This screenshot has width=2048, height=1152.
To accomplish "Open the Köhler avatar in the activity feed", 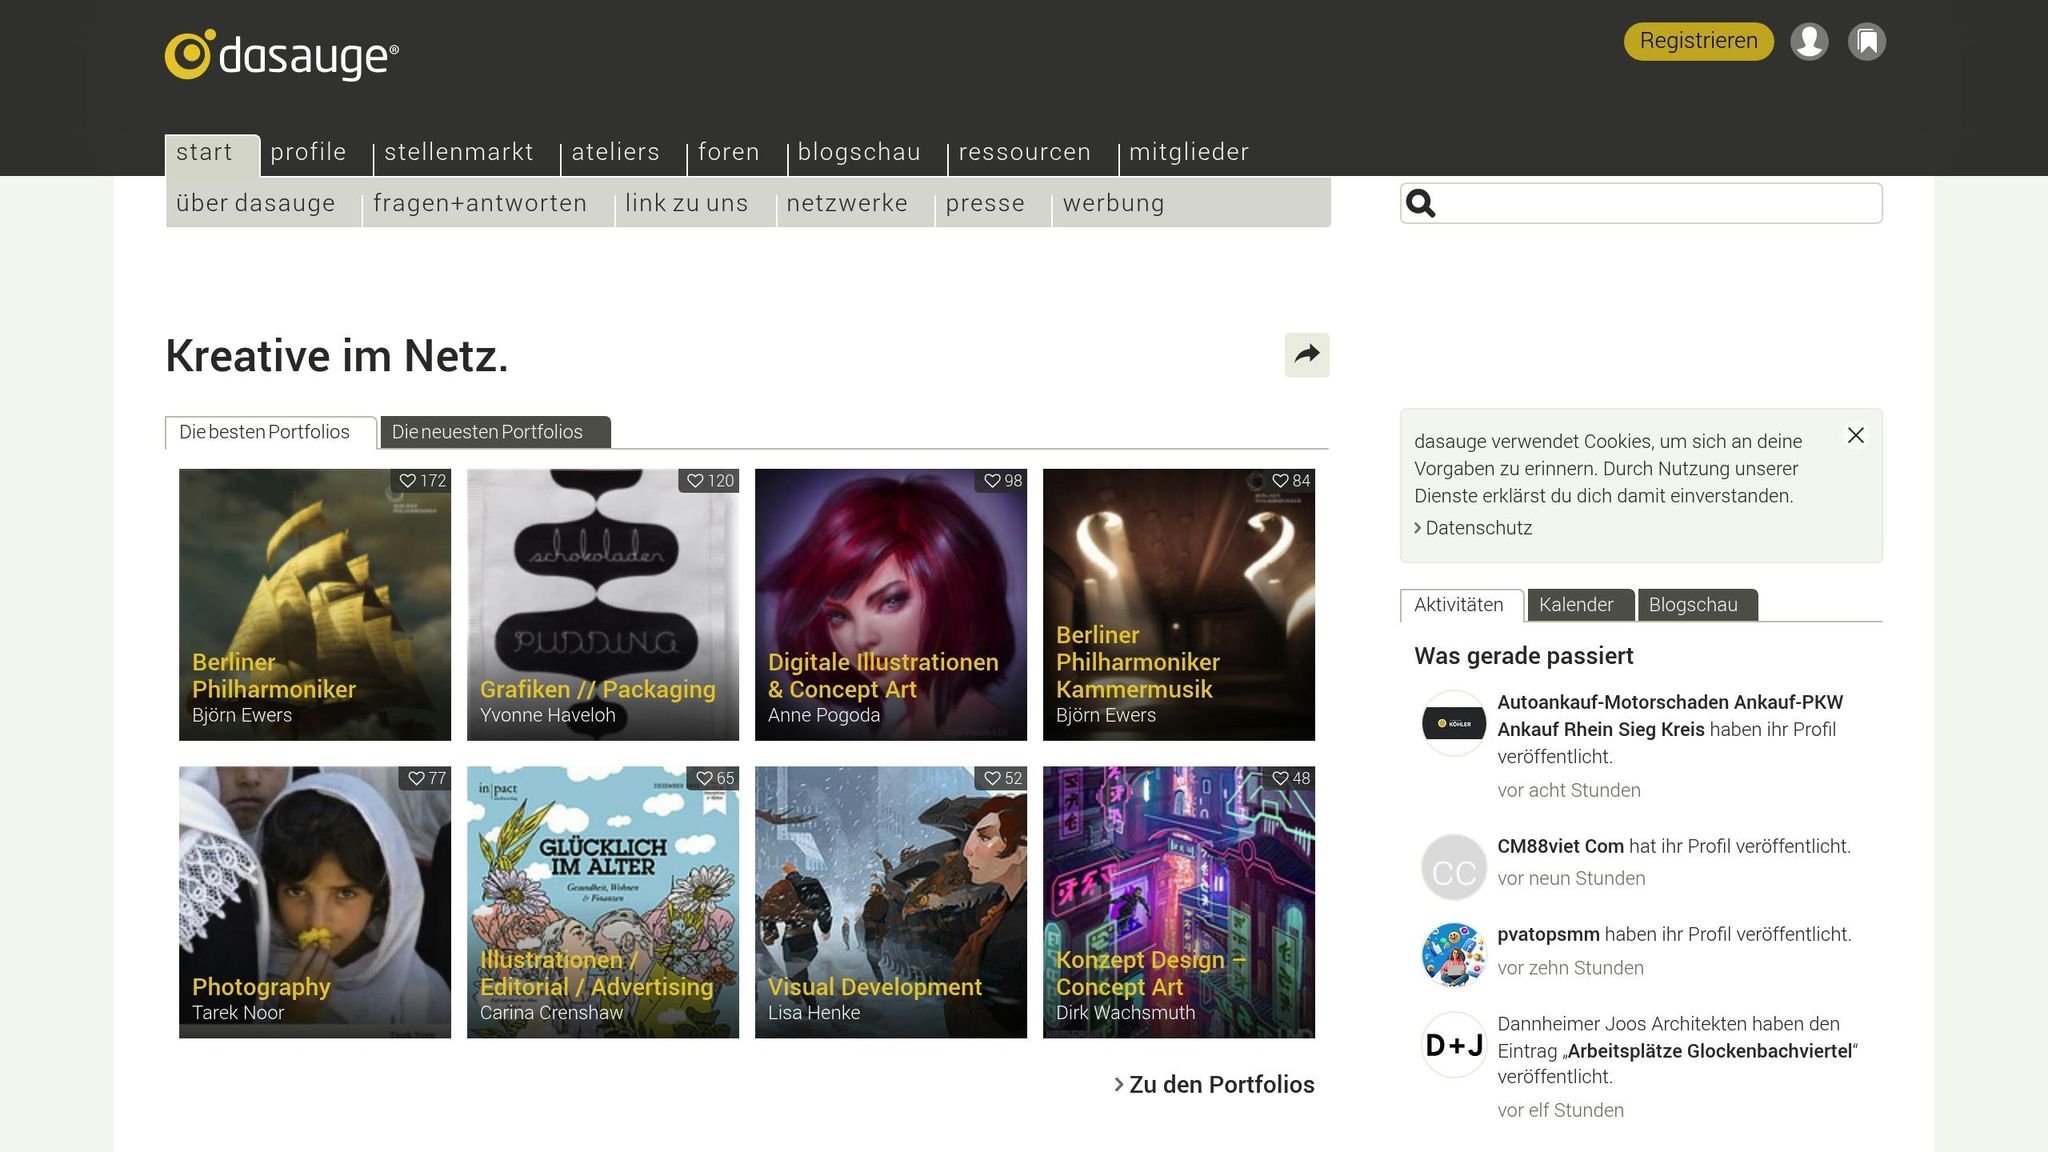I will 1453,722.
